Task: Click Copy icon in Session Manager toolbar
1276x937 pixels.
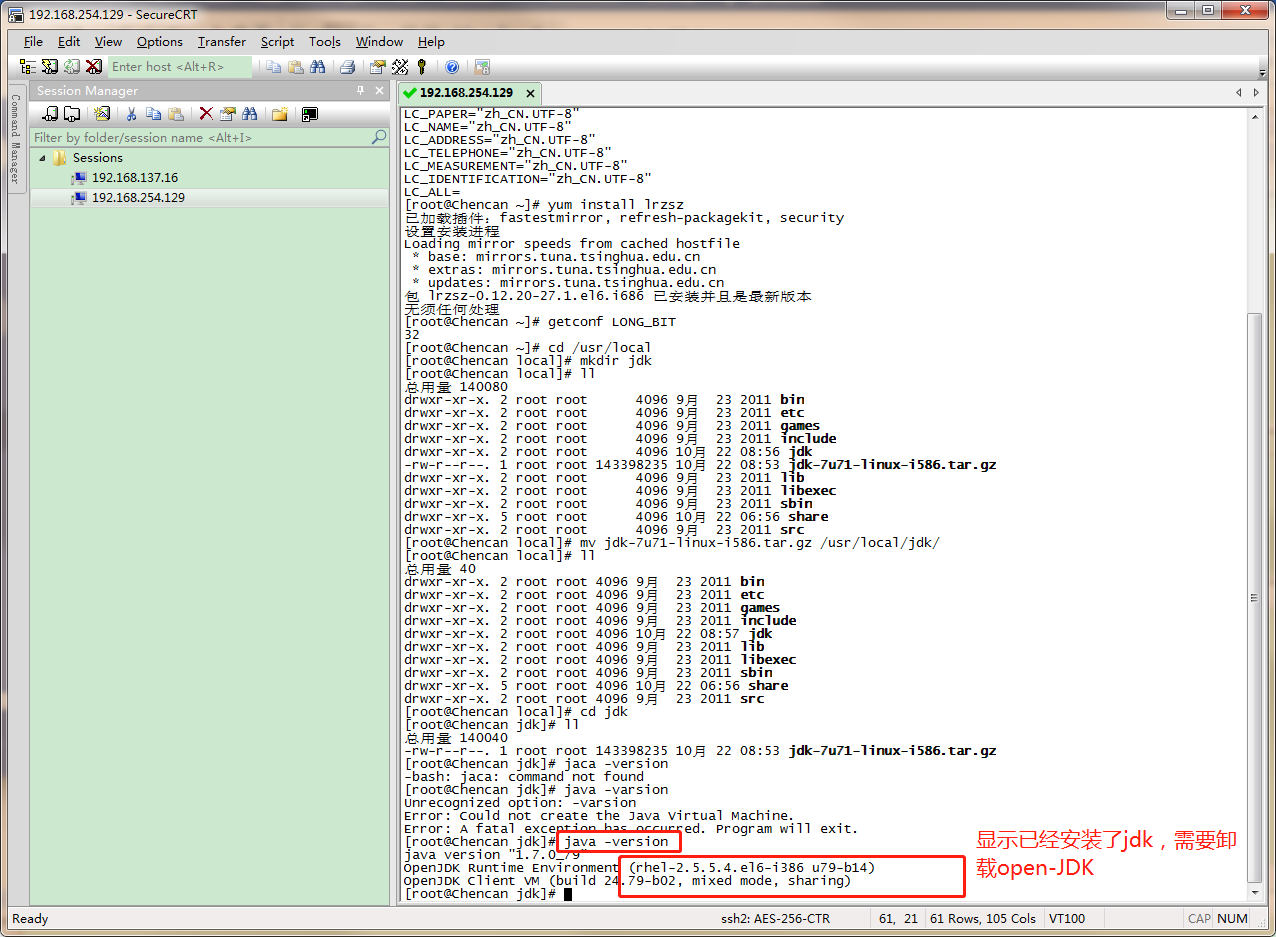Action: 153,114
